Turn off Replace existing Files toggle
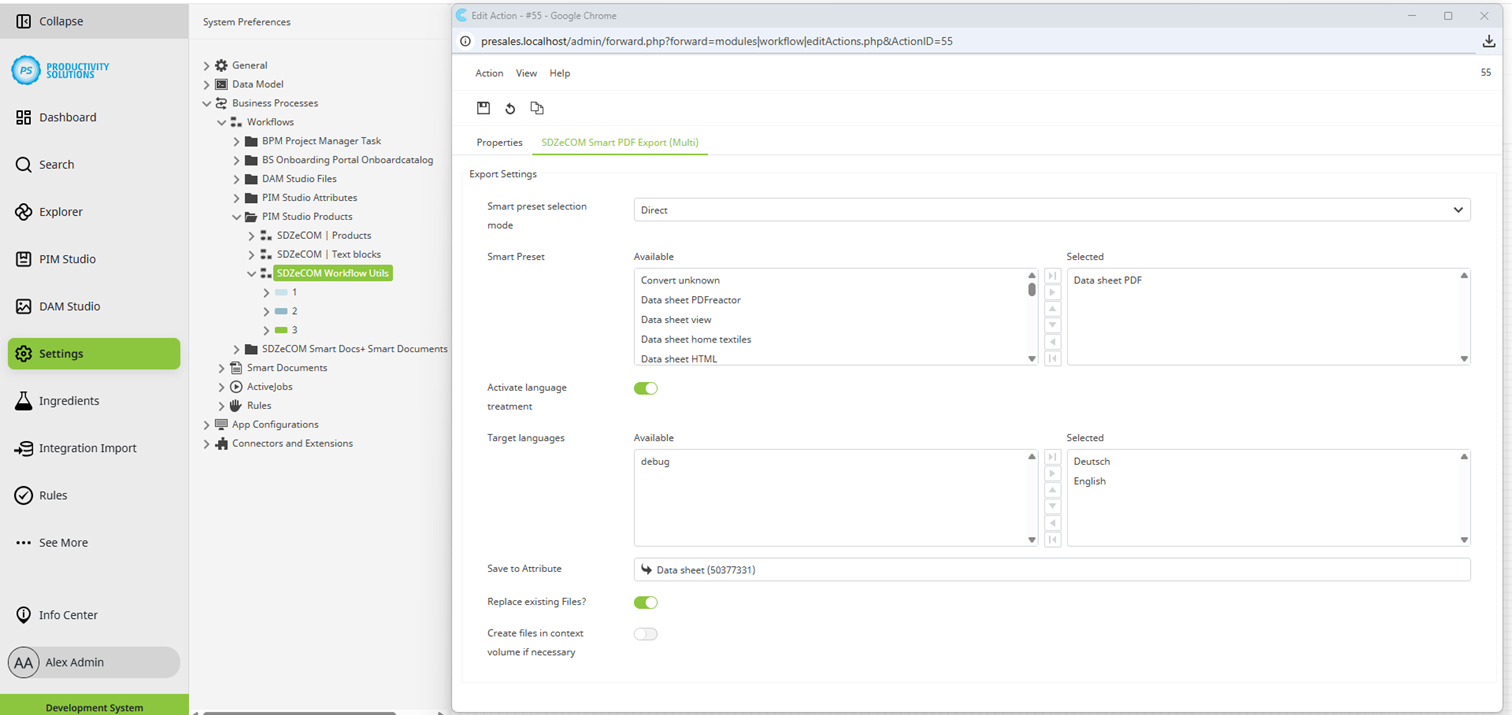 [x=646, y=602]
